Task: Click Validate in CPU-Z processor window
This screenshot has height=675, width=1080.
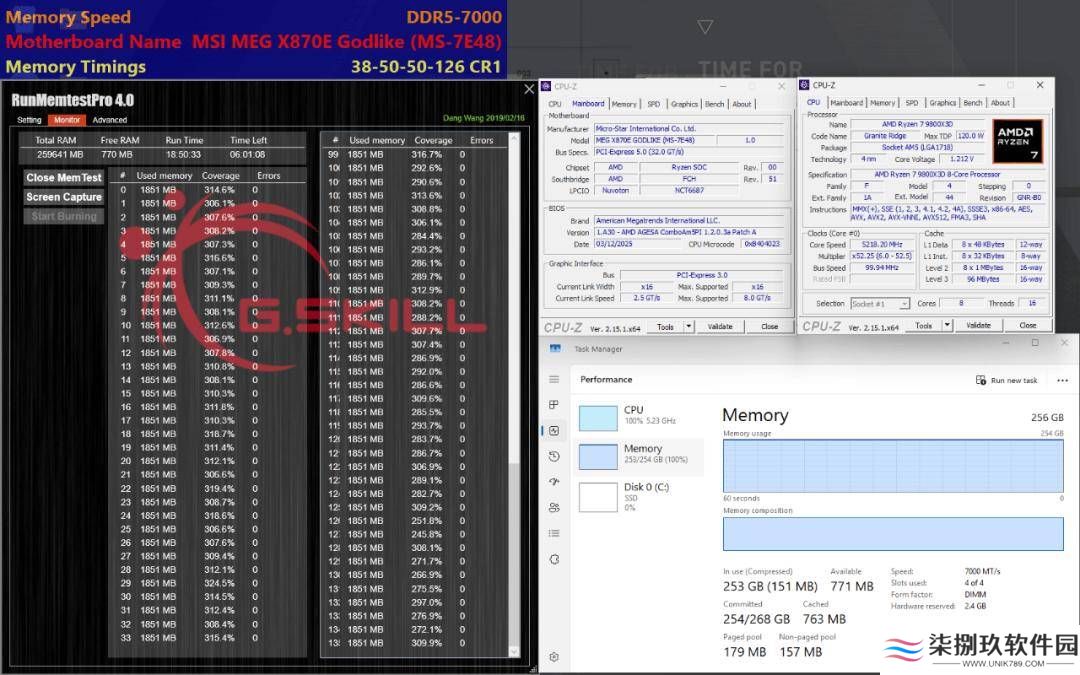Action: [x=979, y=325]
